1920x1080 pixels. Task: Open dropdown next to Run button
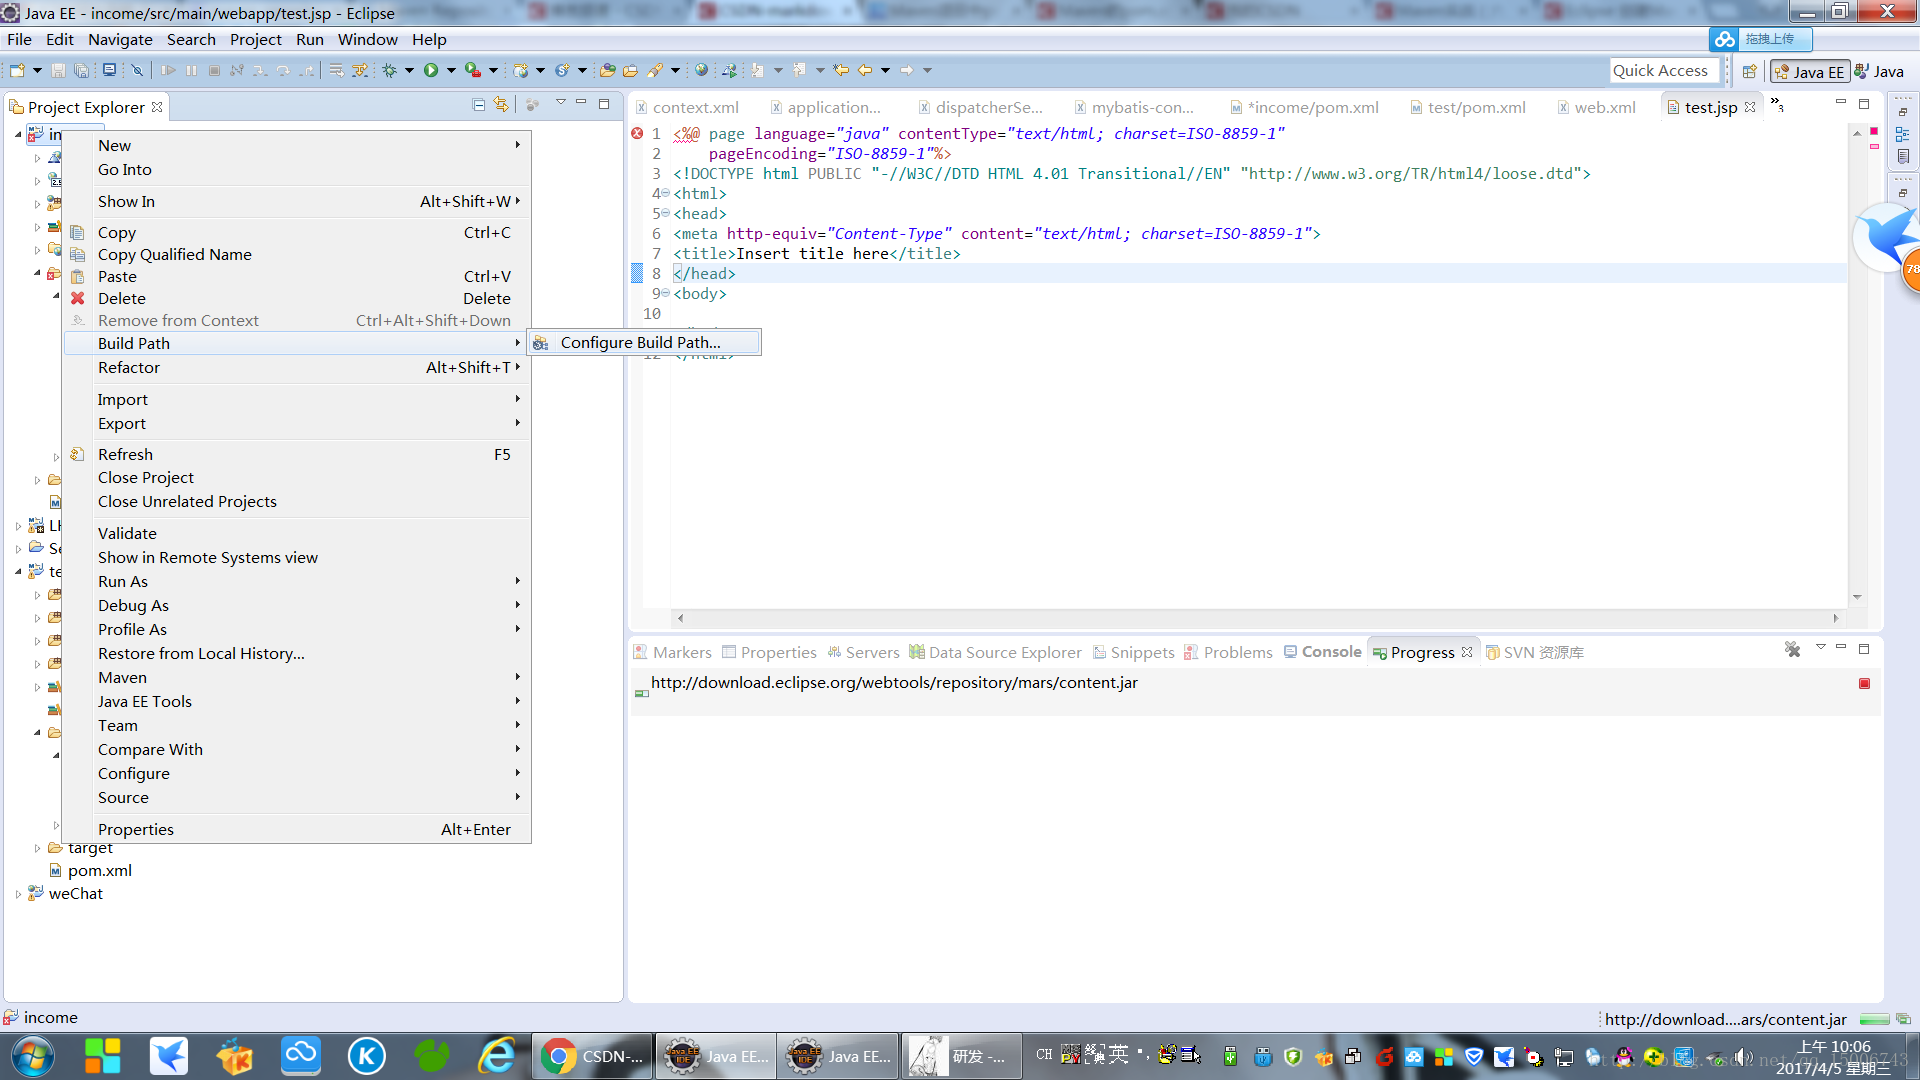tap(451, 70)
